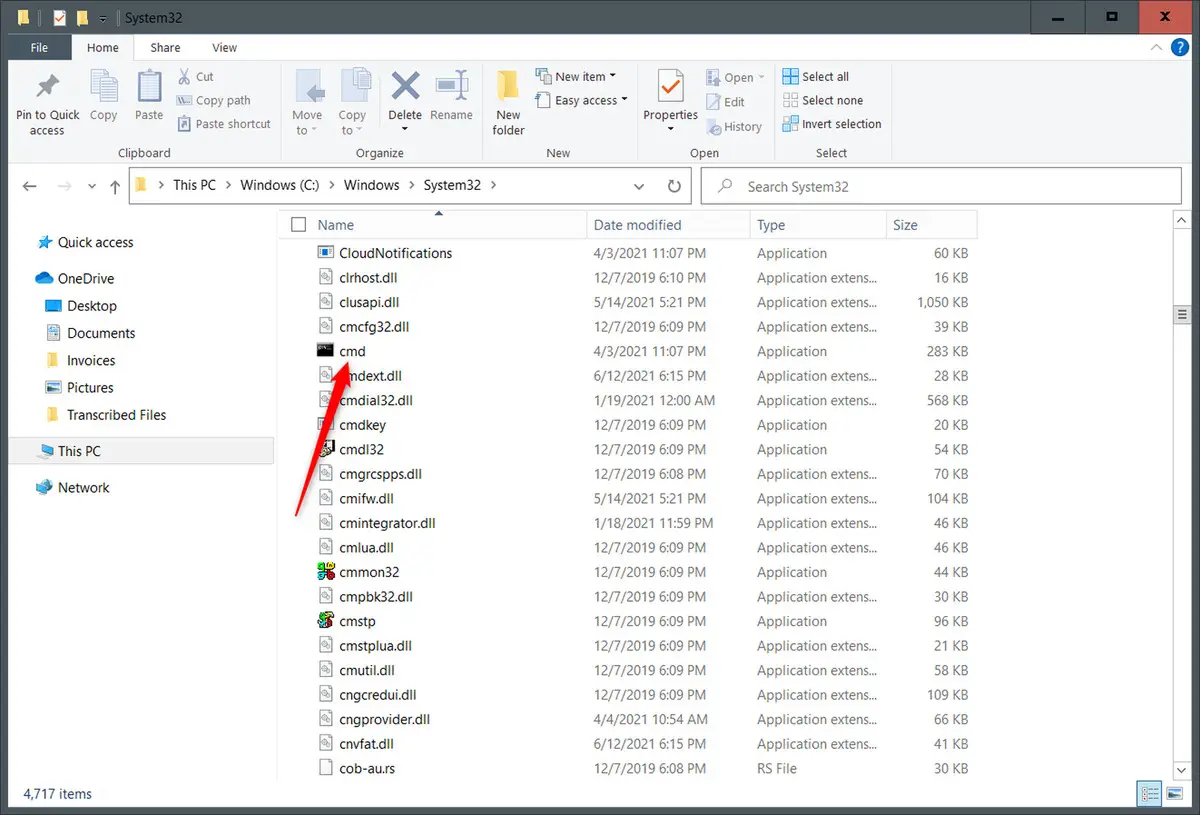The height and width of the screenshot is (815, 1200).
Task: Switch to Details view icon in status bar
Action: [1149, 794]
